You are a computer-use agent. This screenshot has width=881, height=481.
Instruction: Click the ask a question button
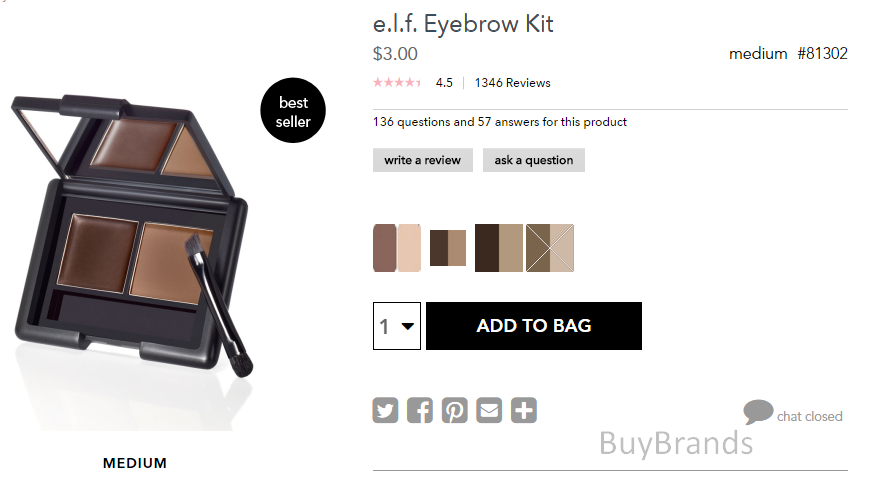tap(534, 160)
